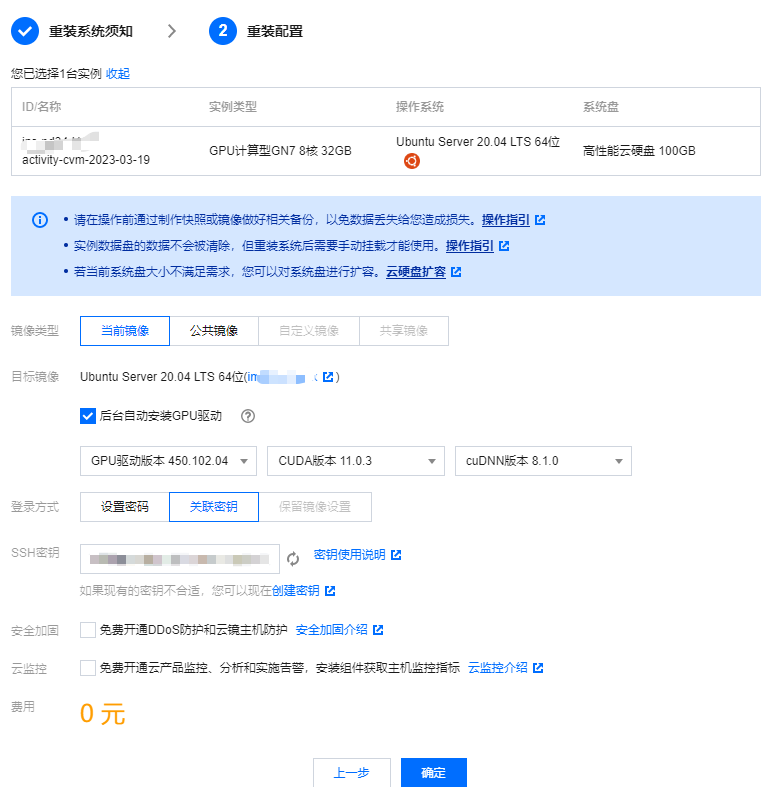Click Ubuntu Server 20.04 LTS 64位 table cell

(478, 142)
